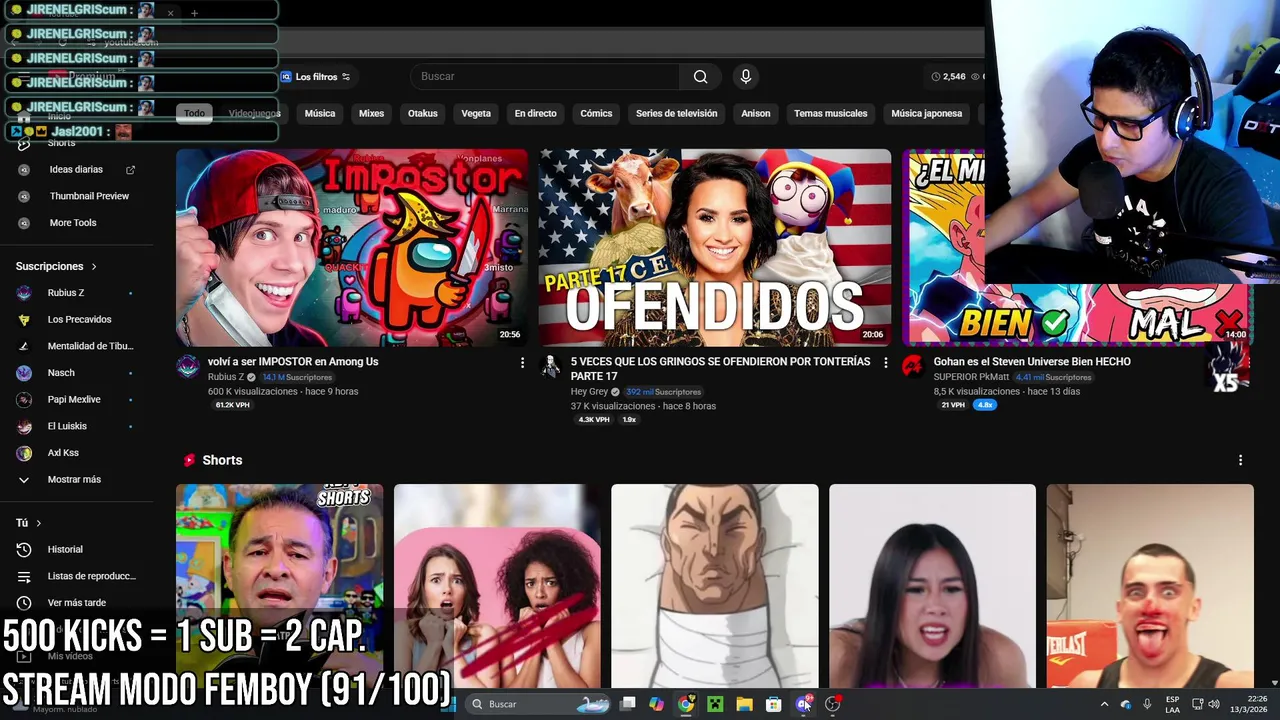Open title 'volví a ser IMPOSTOR en Among Us'
Screen dimensions: 1280x720
click(x=293, y=362)
